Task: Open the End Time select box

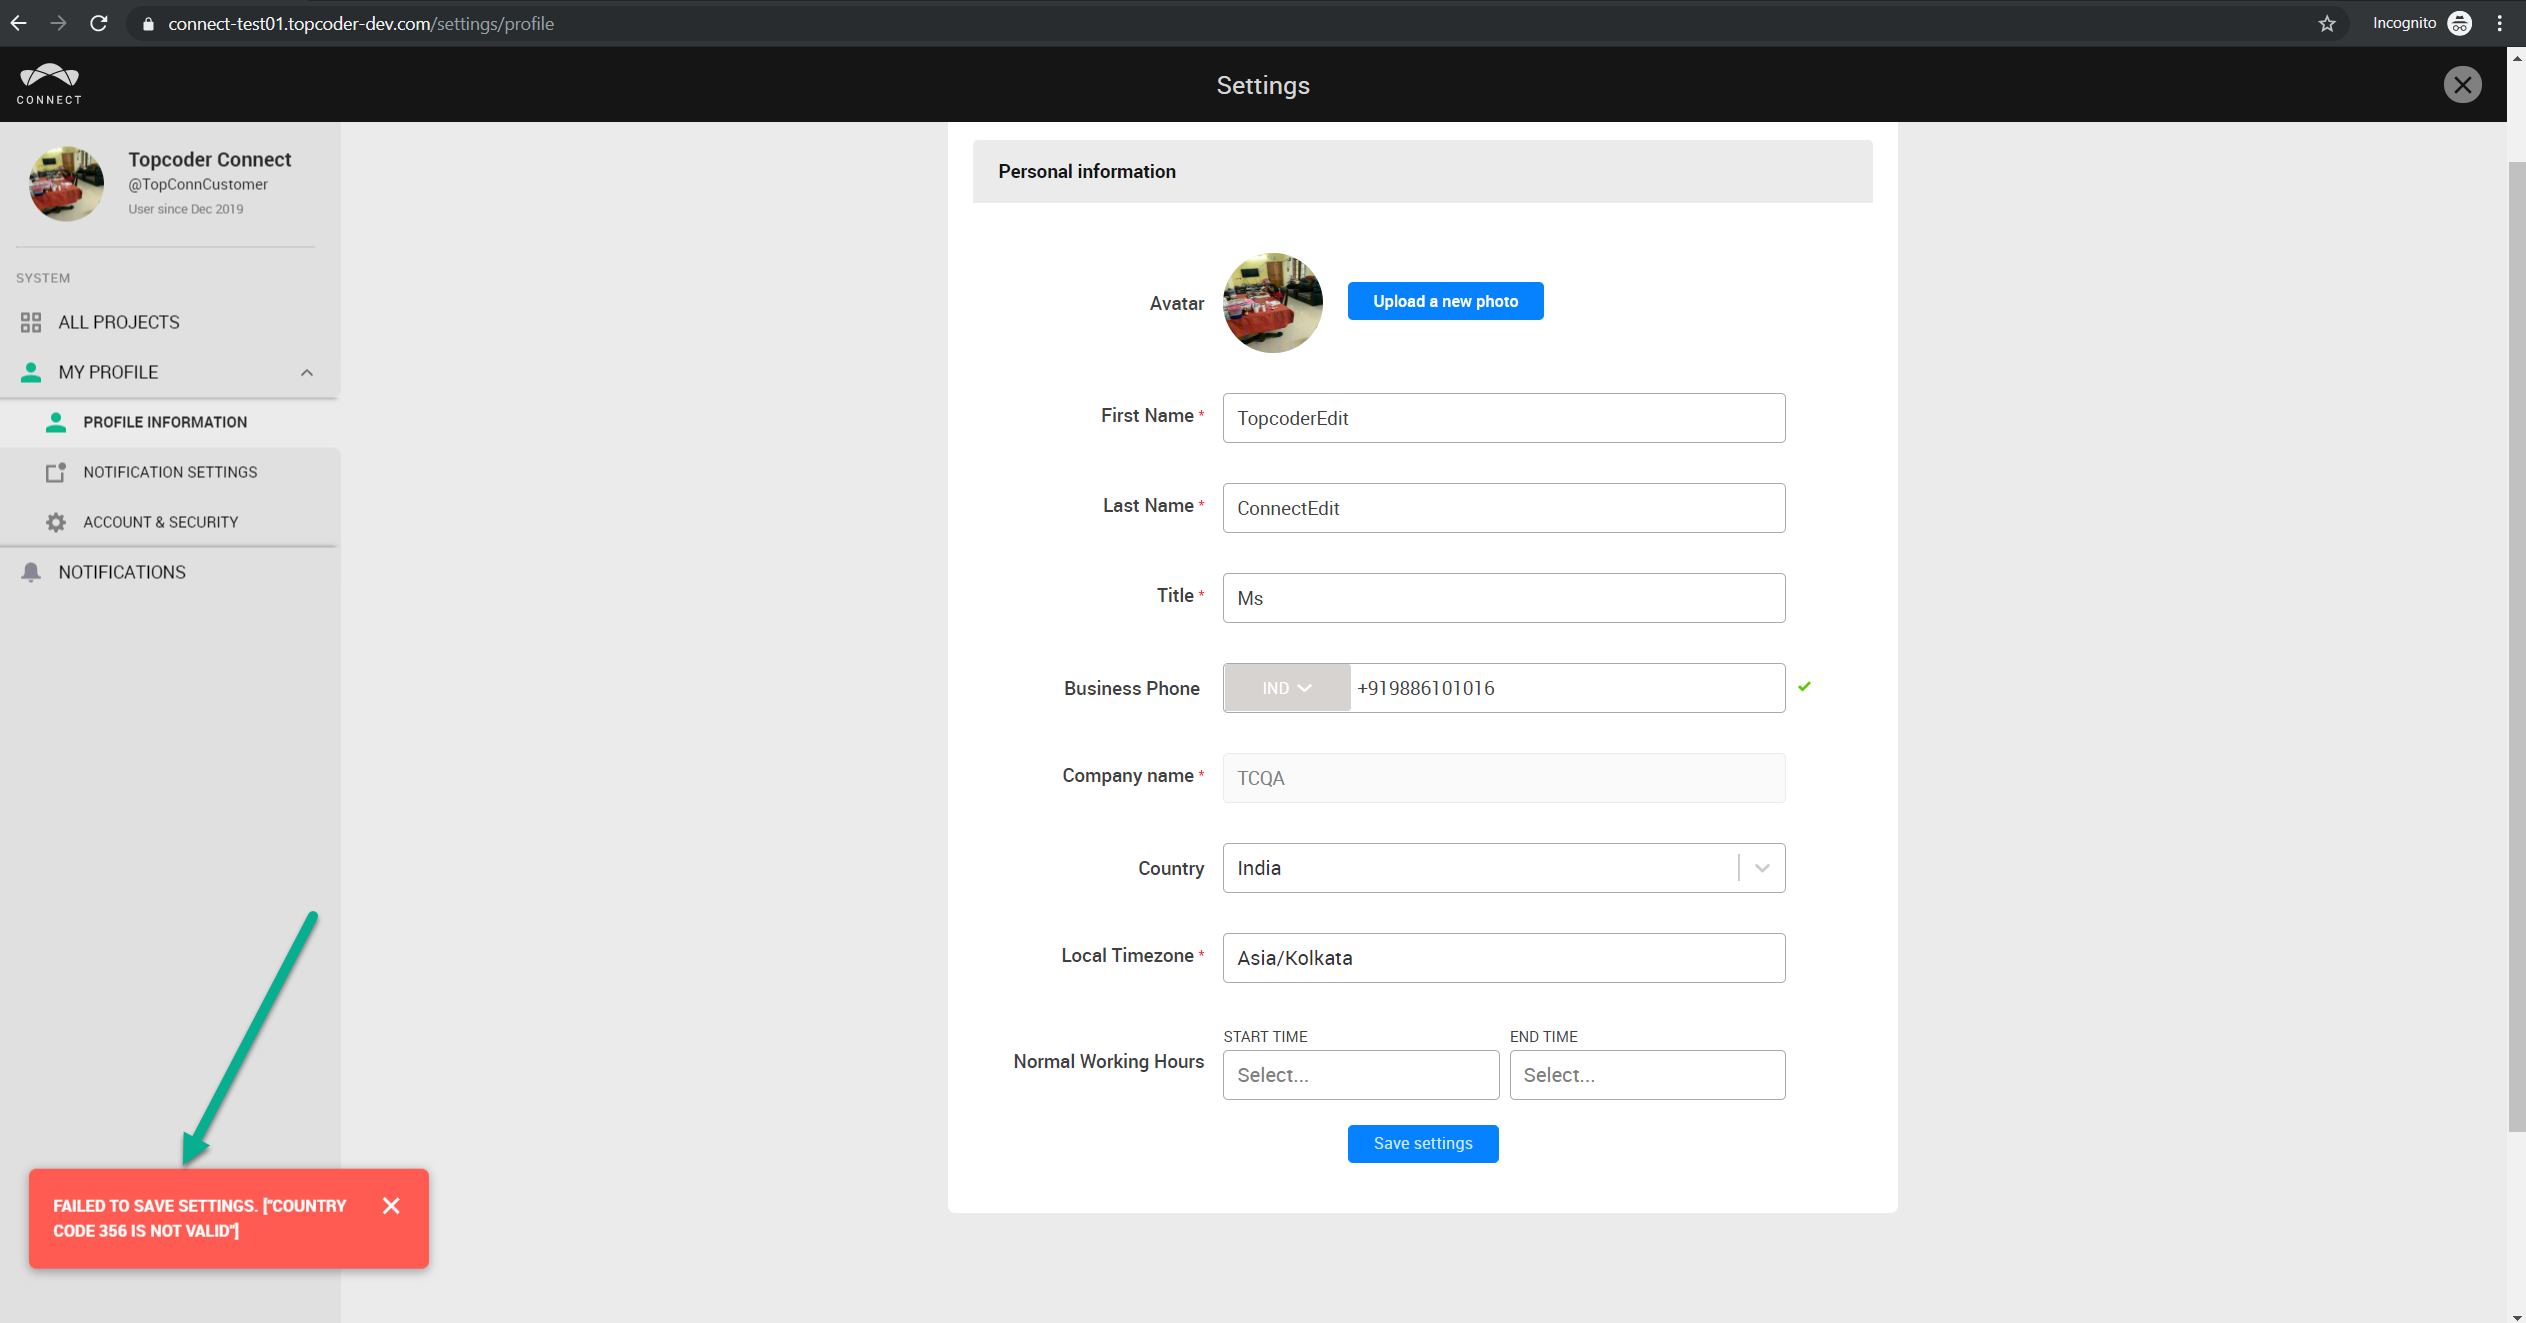Action: click(x=1646, y=1075)
